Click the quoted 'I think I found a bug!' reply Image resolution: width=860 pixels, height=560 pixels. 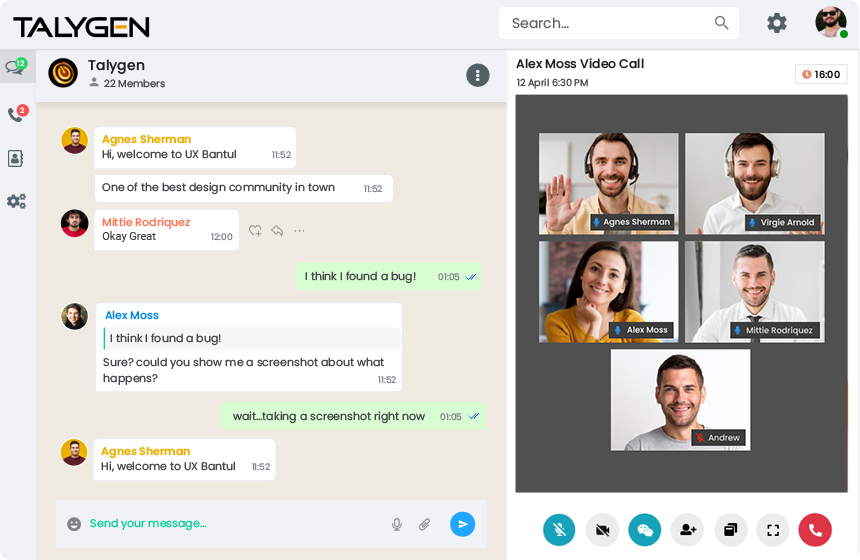point(252,338)
